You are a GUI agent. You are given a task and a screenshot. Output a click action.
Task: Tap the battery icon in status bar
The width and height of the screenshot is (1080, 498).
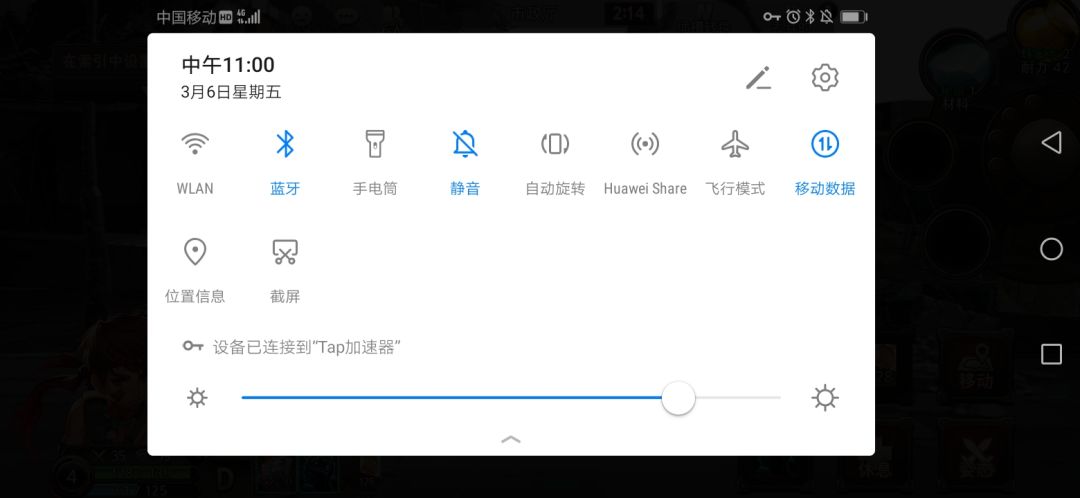[x=853, y=17]
